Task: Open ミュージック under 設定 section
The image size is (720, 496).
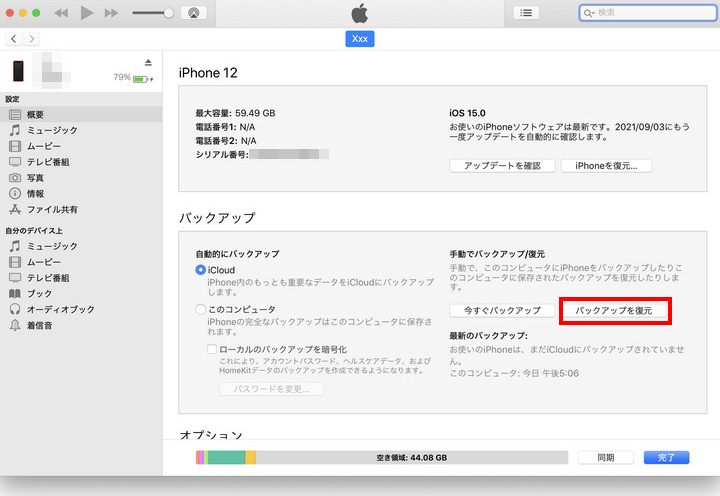Action: (x=81, y=130)
